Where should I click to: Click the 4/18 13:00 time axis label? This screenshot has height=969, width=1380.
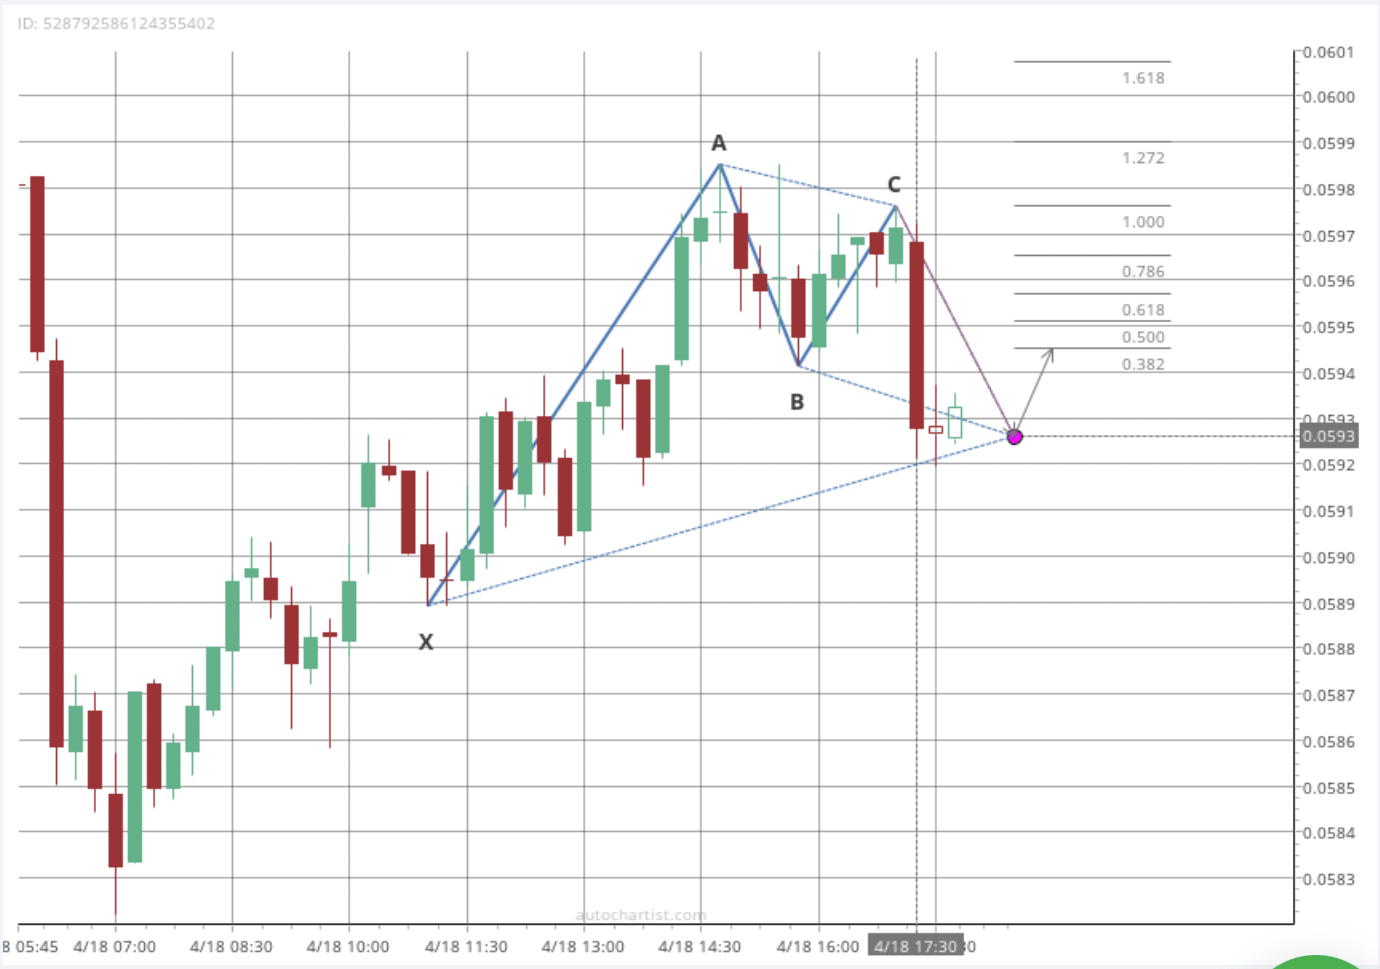(583, 947)
